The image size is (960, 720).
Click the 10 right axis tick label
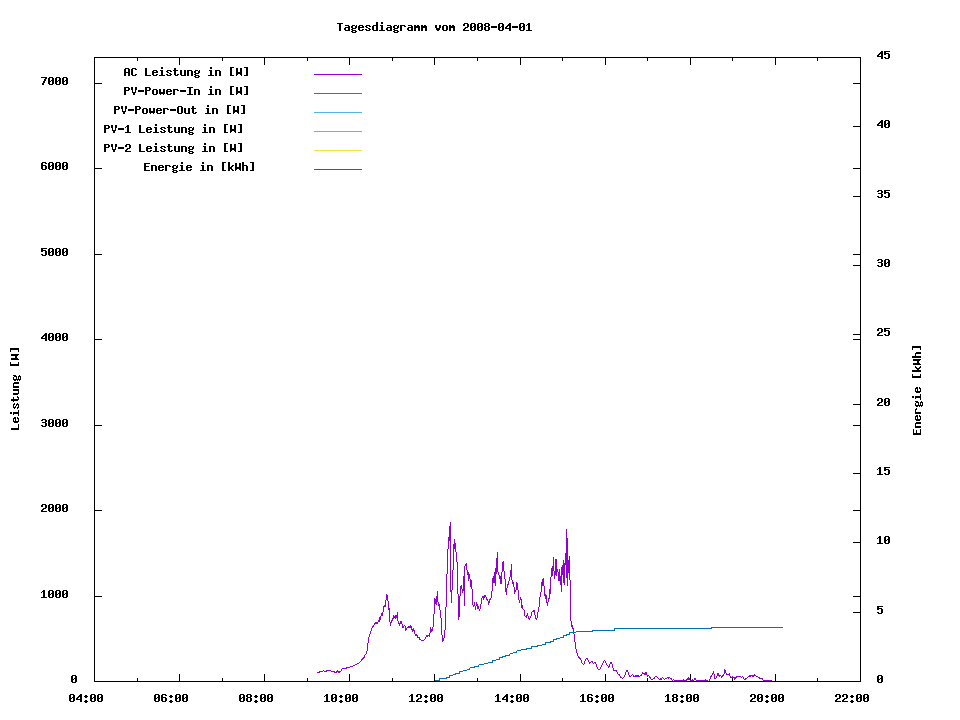click(x=883, y=541)
